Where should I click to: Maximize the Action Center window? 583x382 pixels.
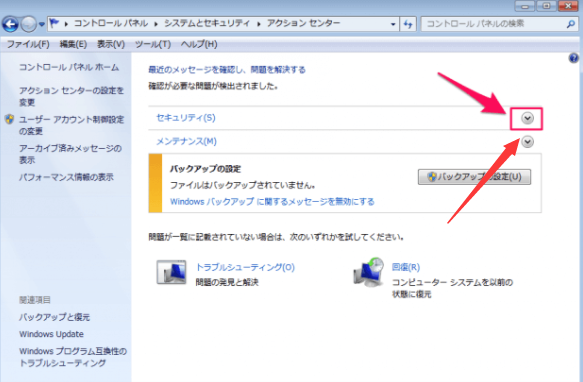point(547,6)
